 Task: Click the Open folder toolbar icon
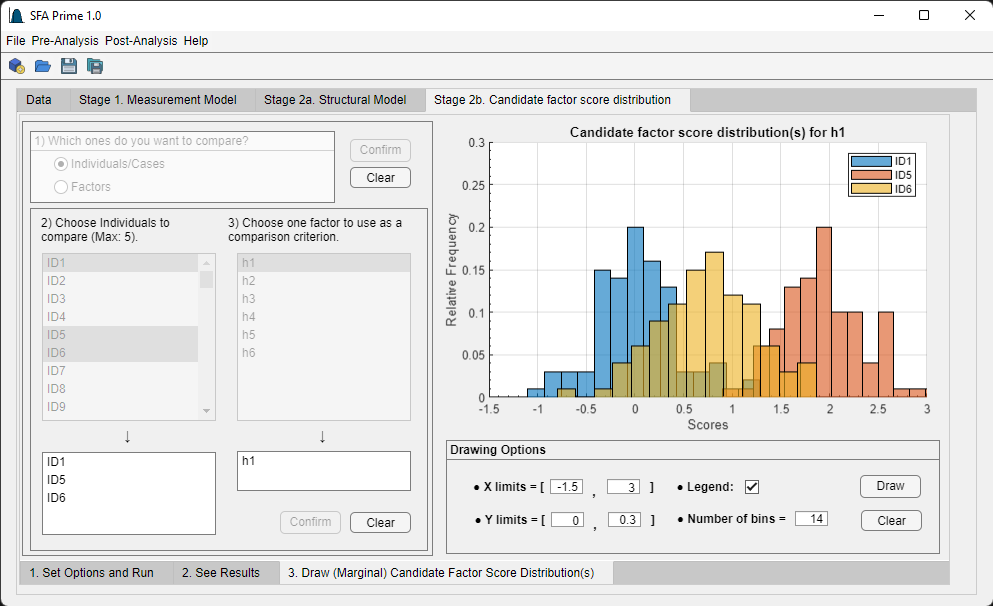pyautogui.click(x=42, y=66)
